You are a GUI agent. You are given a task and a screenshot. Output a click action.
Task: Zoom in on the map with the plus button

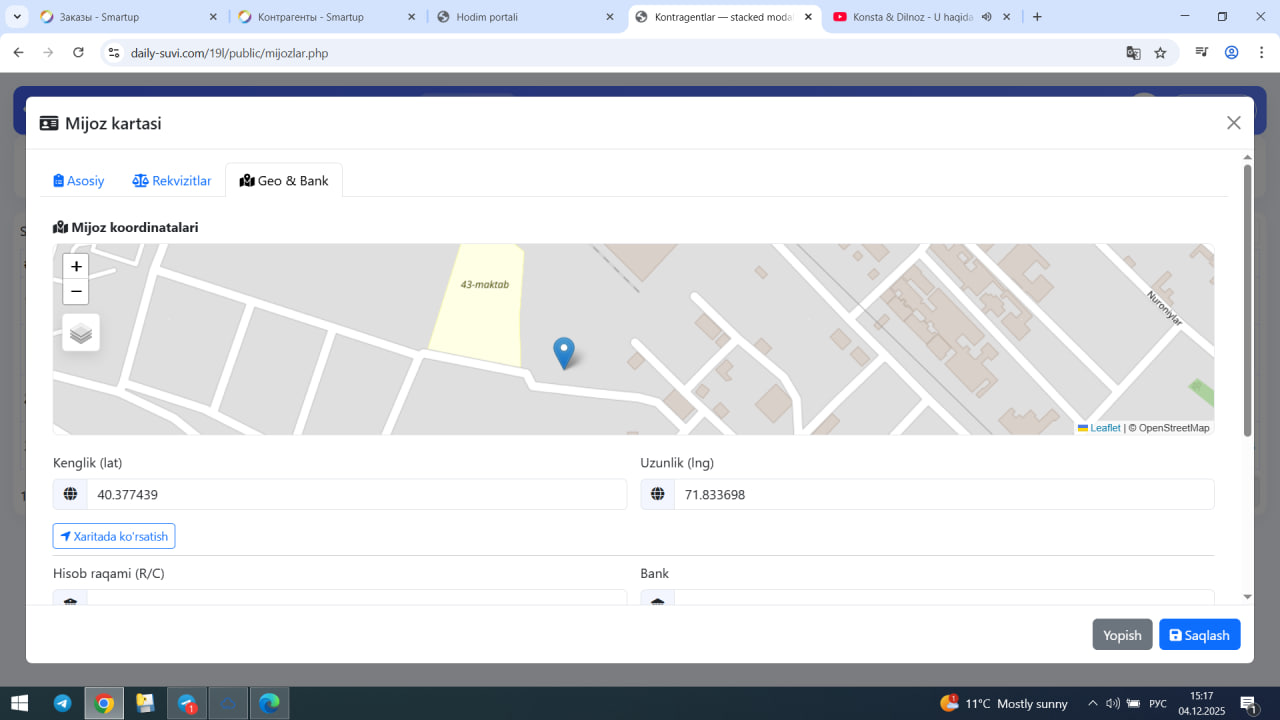[76, 267]
